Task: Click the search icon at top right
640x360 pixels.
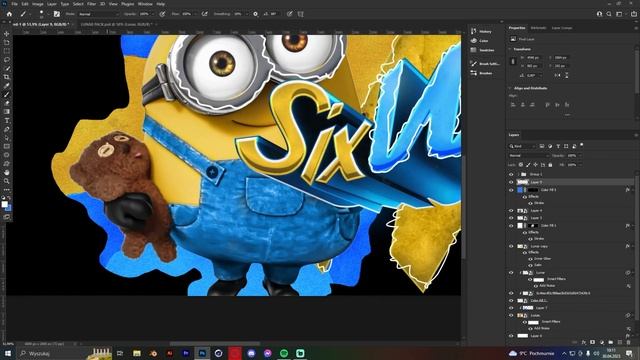Action: 609,14
